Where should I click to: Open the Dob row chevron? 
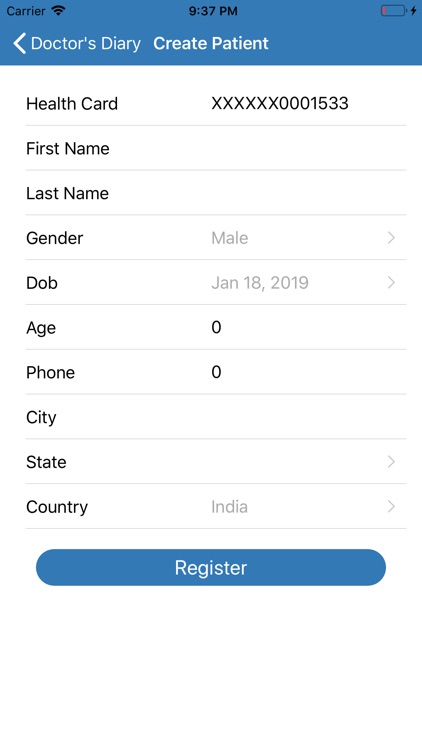pos(391,283)
